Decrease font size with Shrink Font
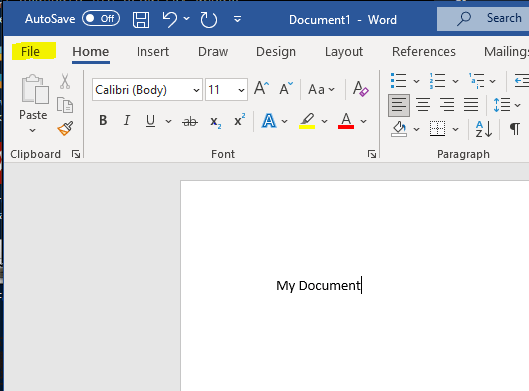This screenshot has height=391, width=529. (x=286, y=88)
